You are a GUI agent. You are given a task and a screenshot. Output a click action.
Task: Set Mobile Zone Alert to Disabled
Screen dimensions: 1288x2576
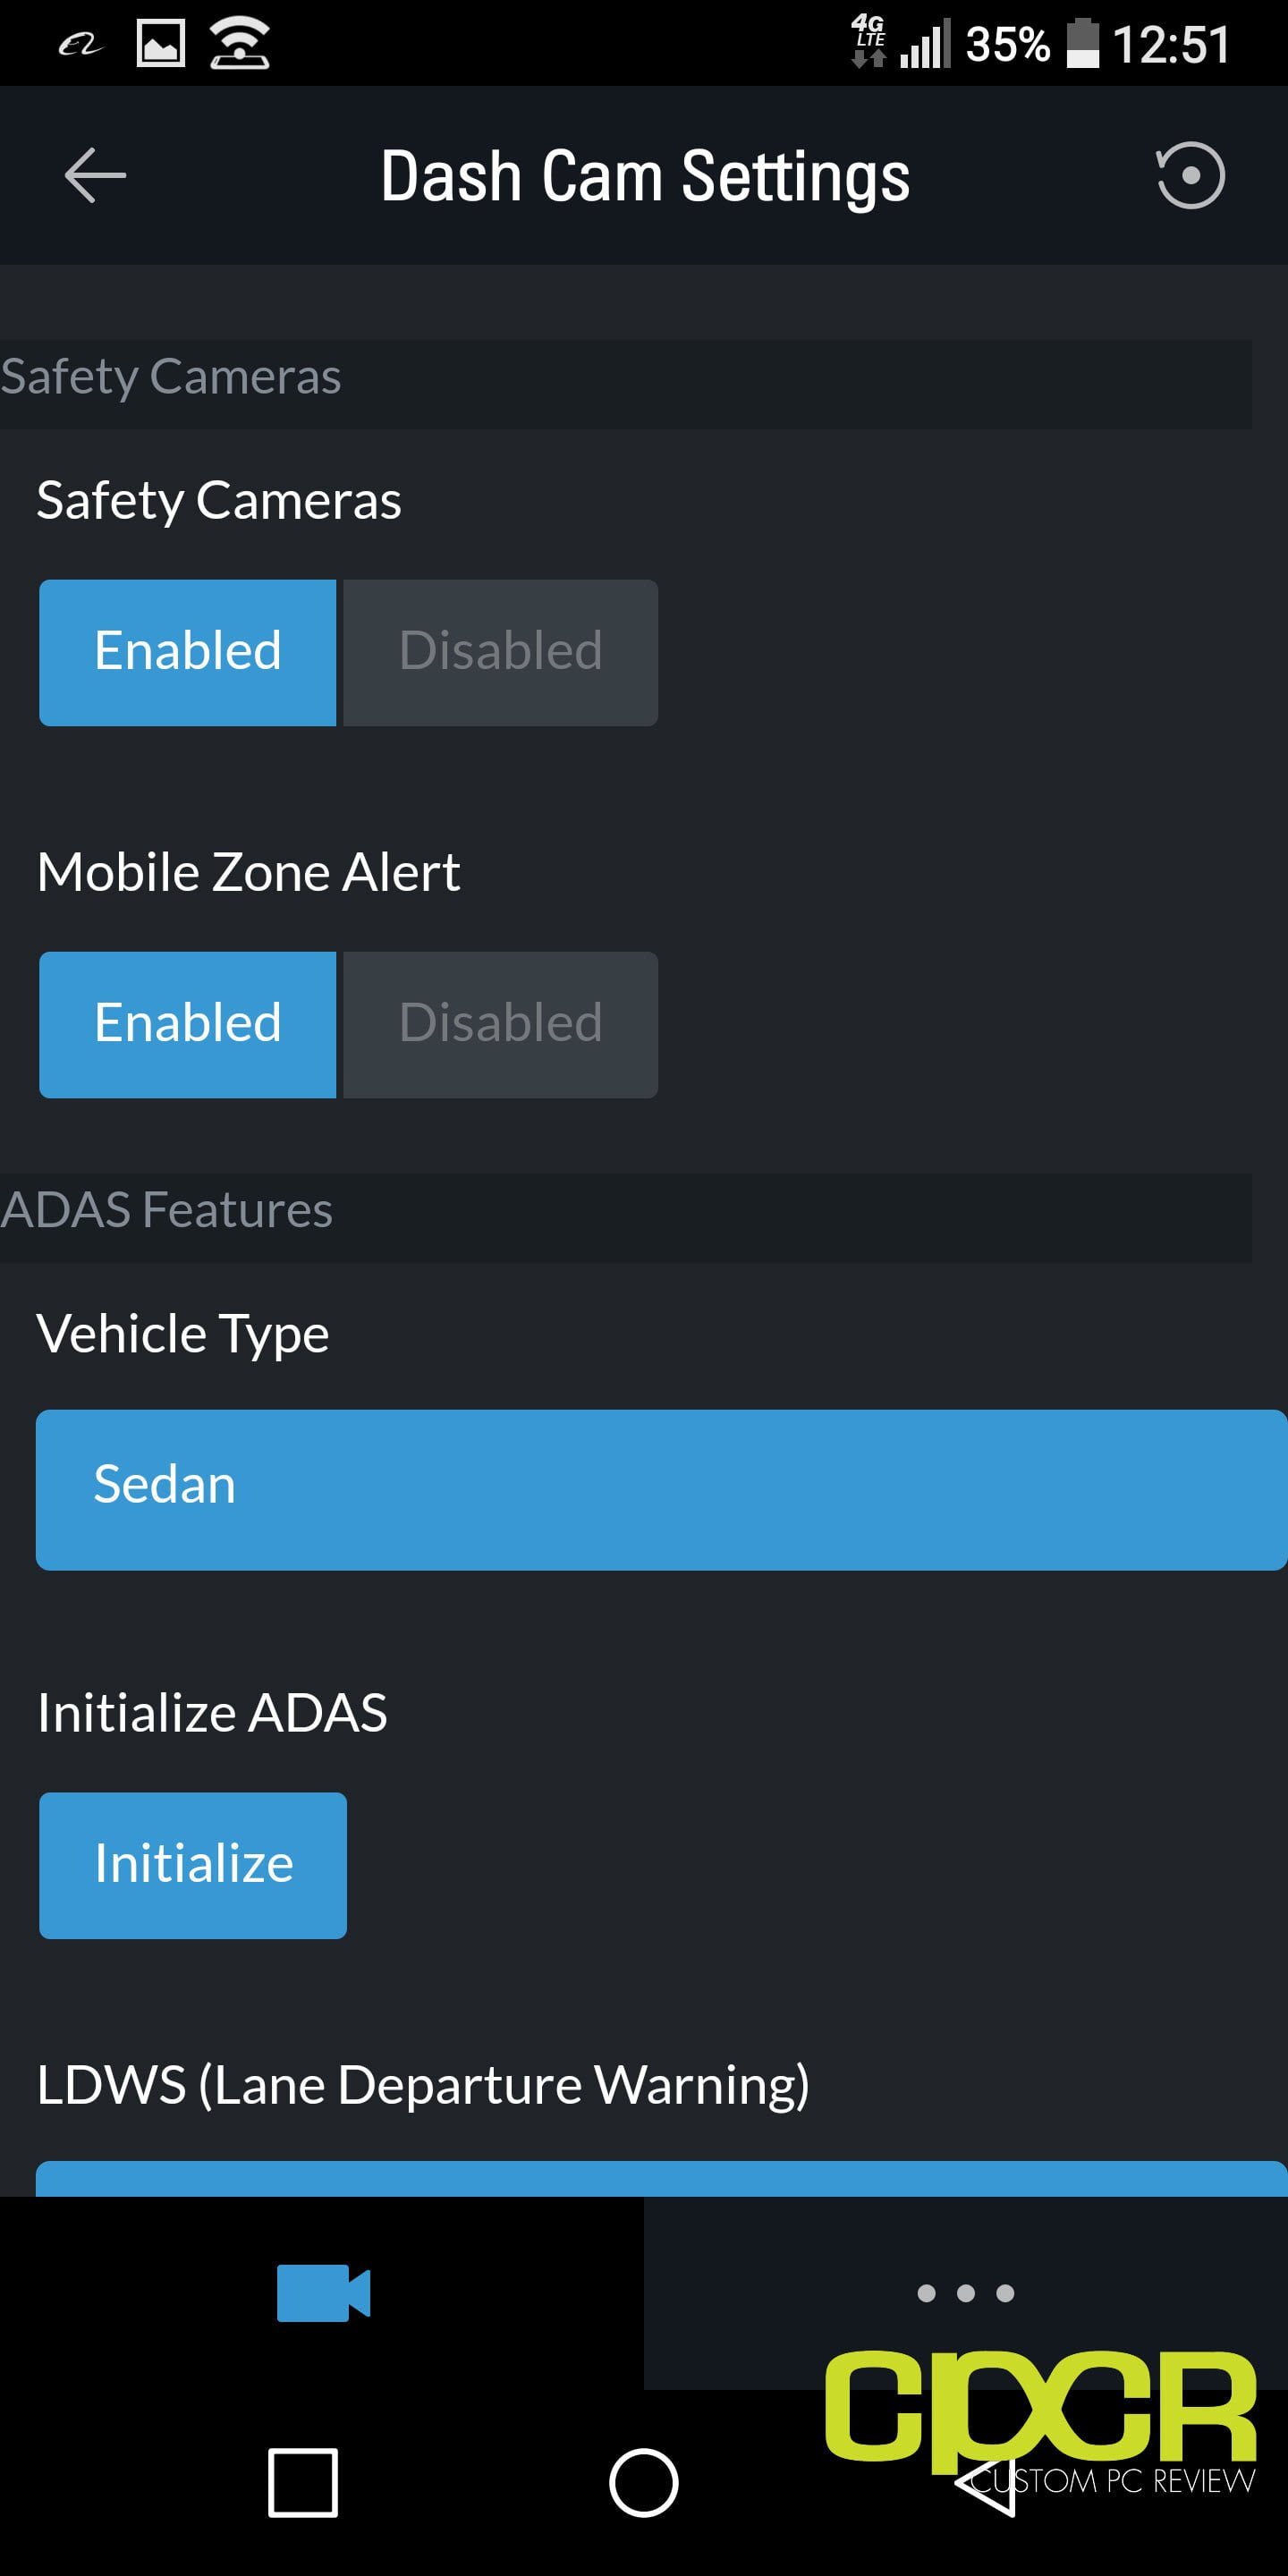(500, 1024)
